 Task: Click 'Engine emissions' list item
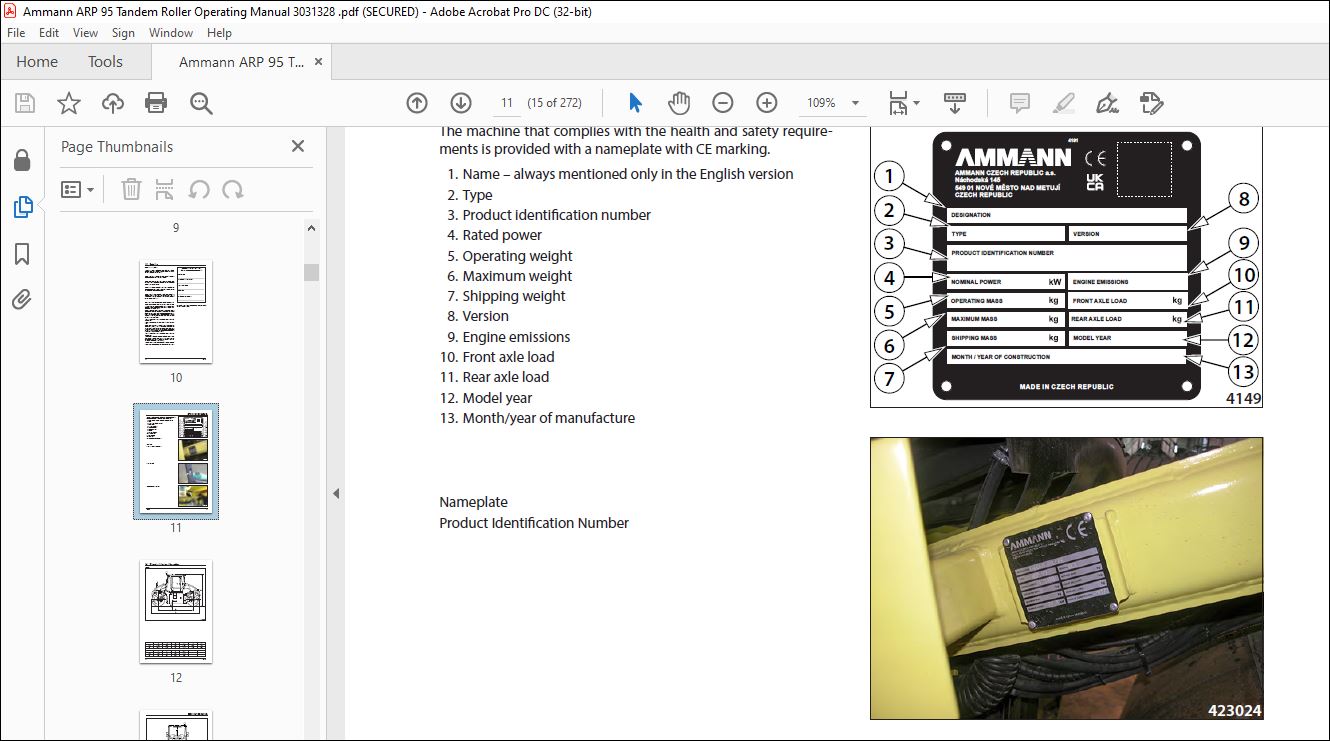click(x=516, y=337)
